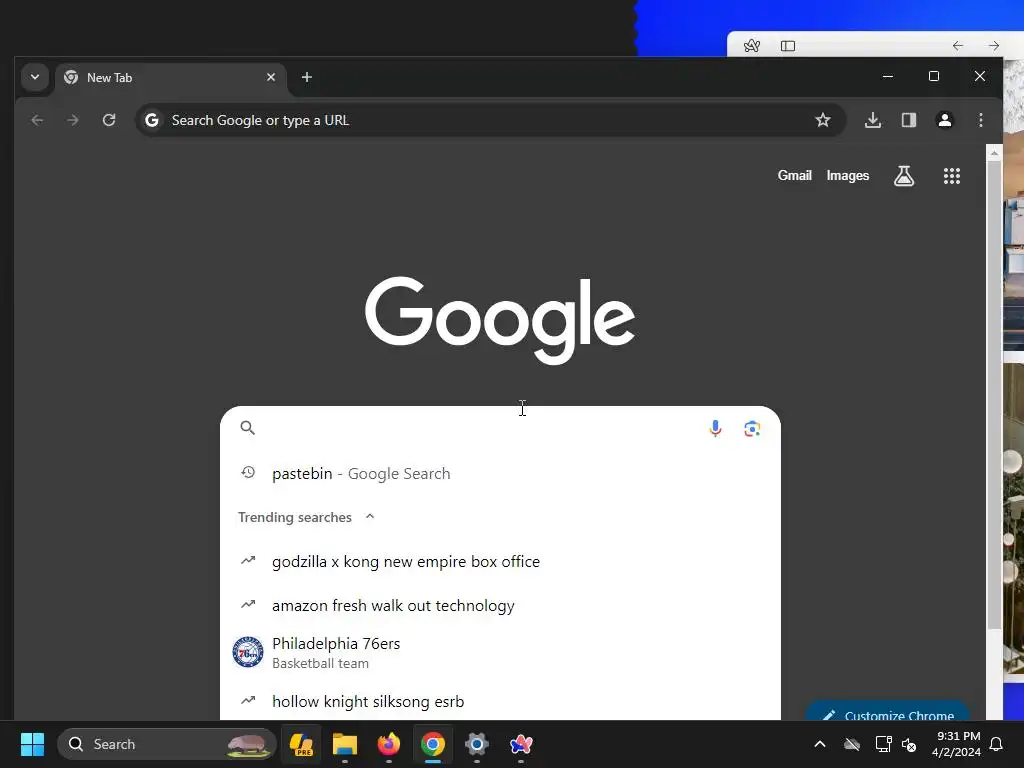Select hollow knight silksong esrb suggestion
This screenshot has height=768, width=1024.
[x=500, y=701]
